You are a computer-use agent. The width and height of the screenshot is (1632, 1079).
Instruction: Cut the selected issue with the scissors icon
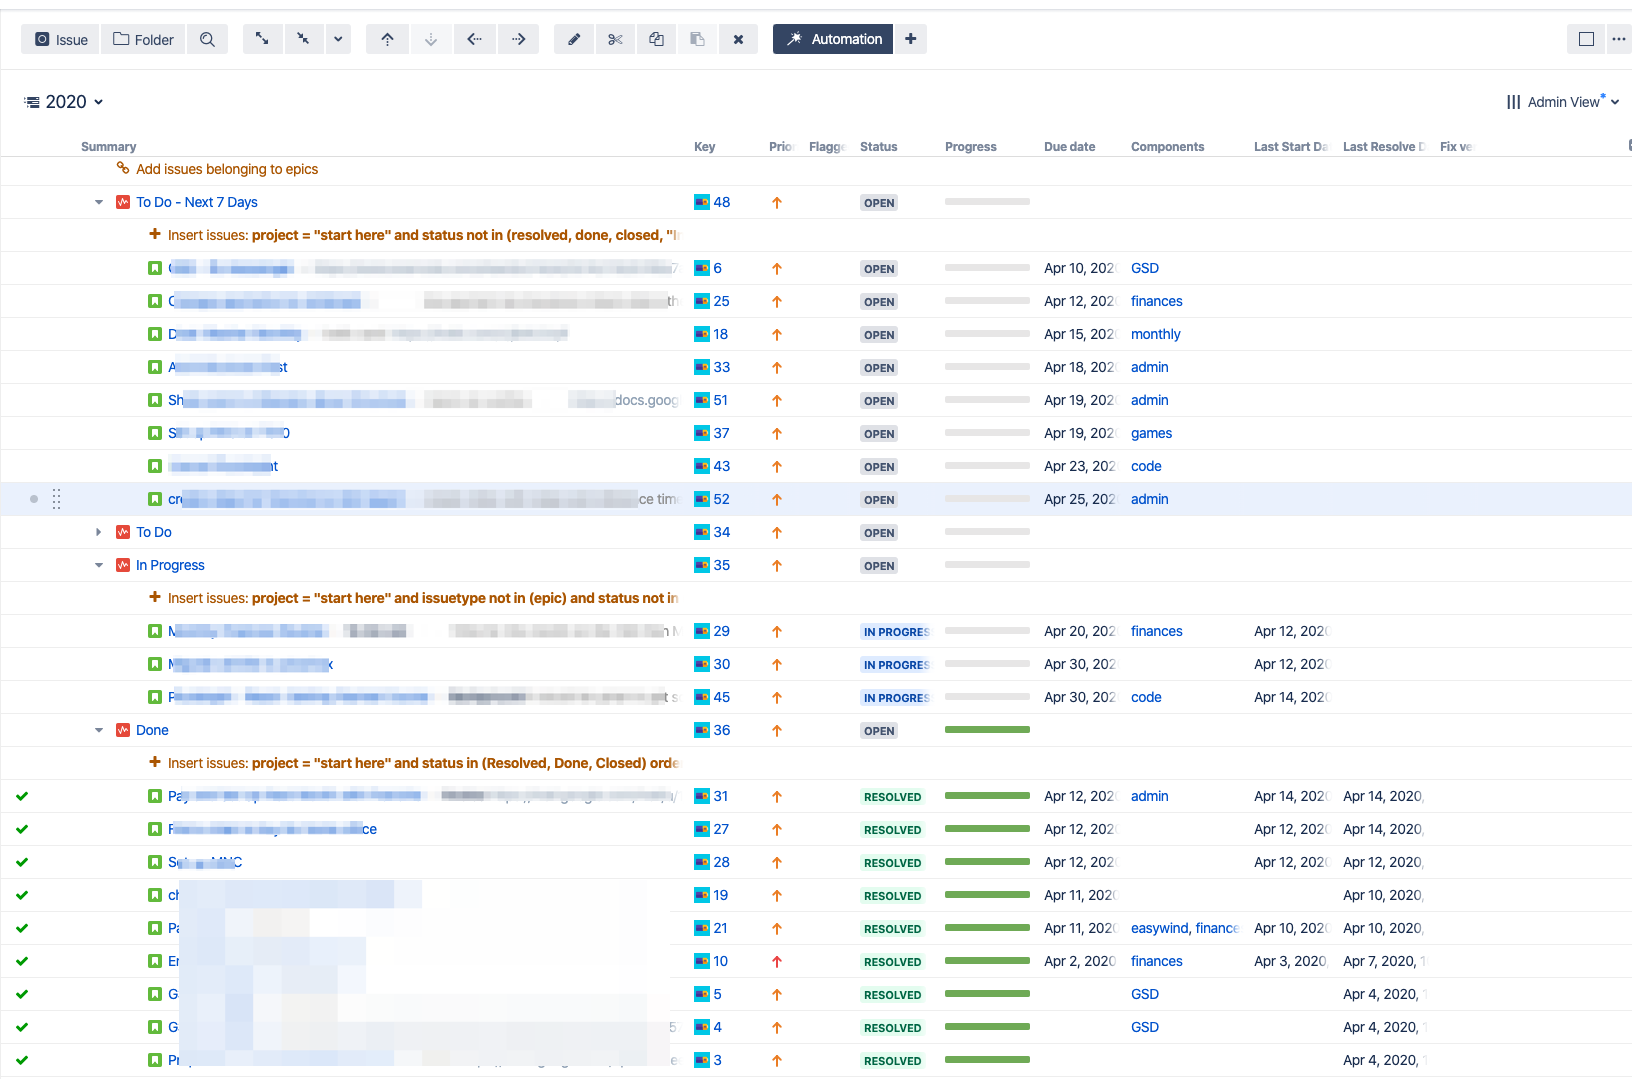click(615, 39)
